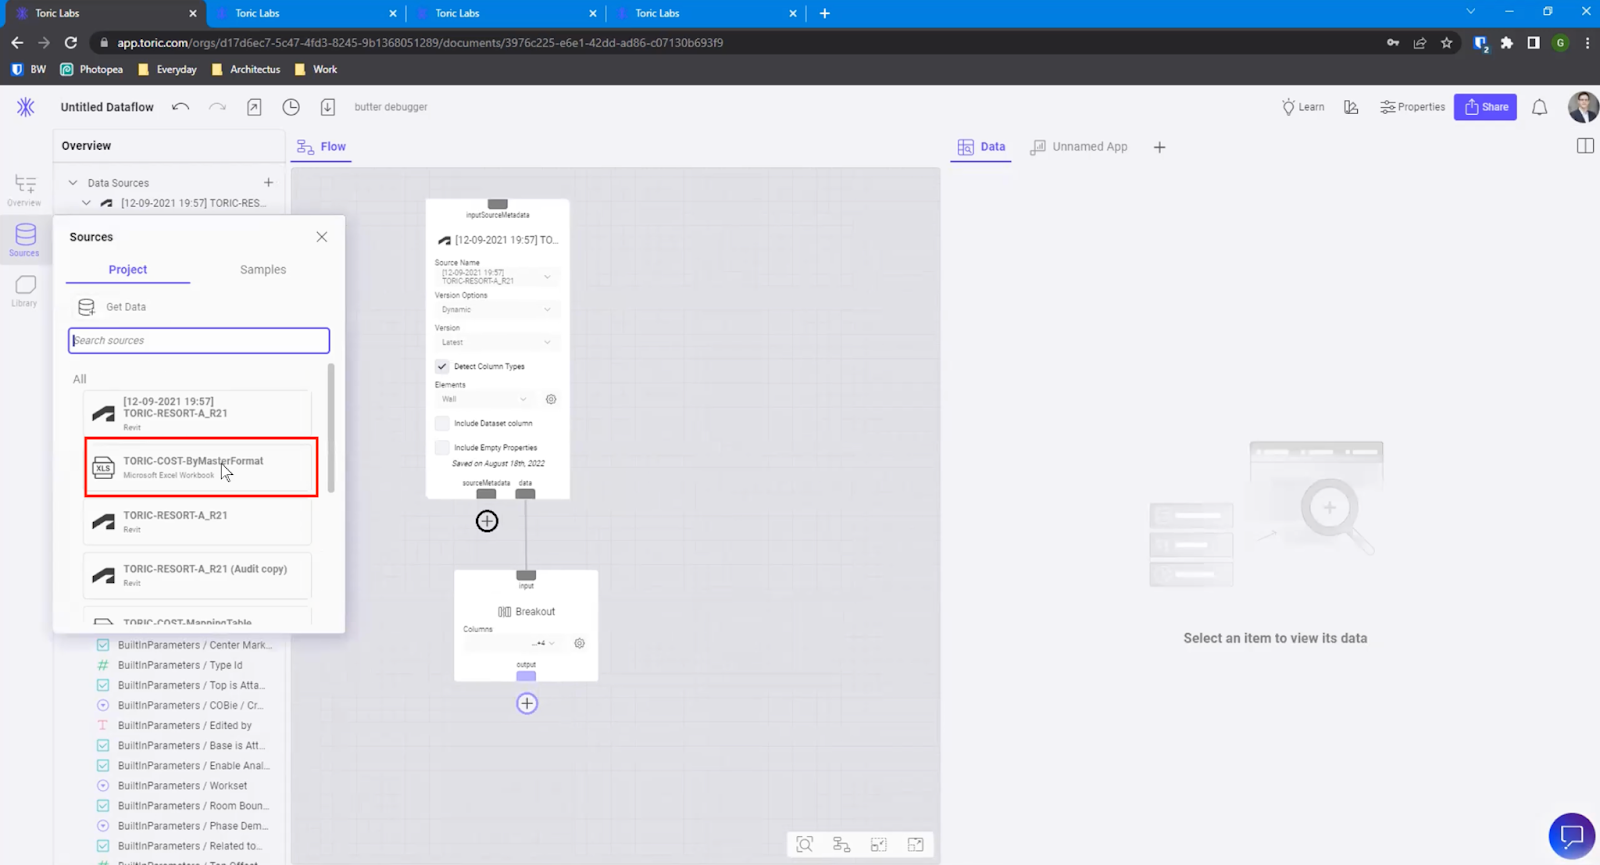This screenshot has width=1600, height=865.
Task: Select BuiltInParameters / Edited by column
Action: (185, 726)
